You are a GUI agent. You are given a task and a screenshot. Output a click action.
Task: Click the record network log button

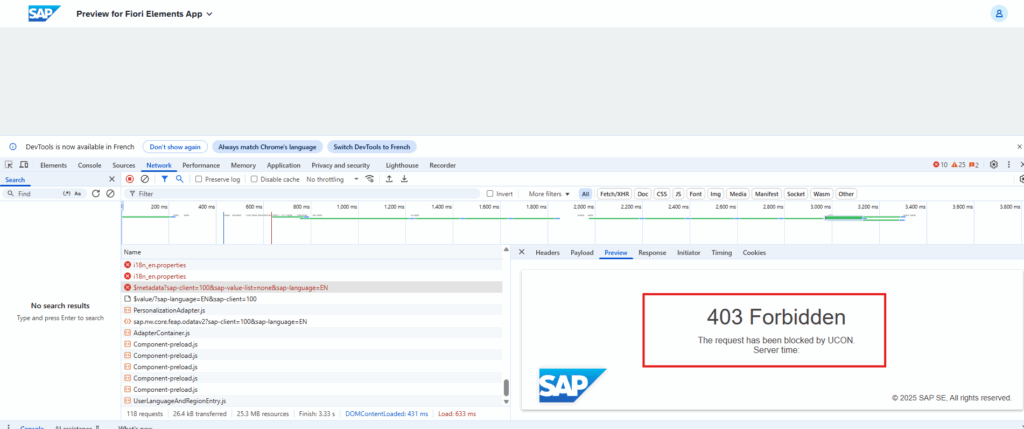click(129, 179)
